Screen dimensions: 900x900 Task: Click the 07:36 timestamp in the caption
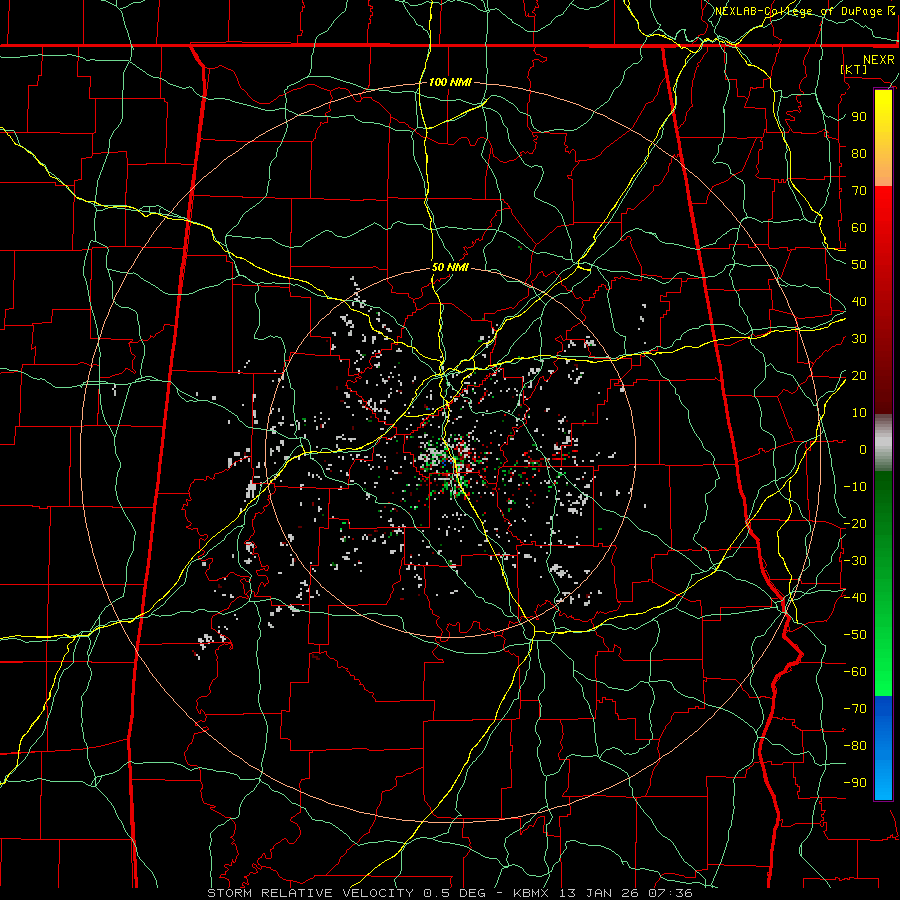670,893
